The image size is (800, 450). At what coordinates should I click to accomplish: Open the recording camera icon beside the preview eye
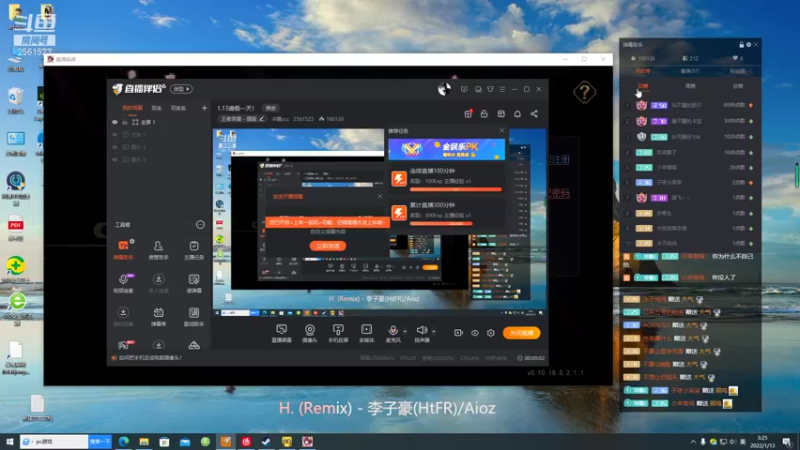458,333
